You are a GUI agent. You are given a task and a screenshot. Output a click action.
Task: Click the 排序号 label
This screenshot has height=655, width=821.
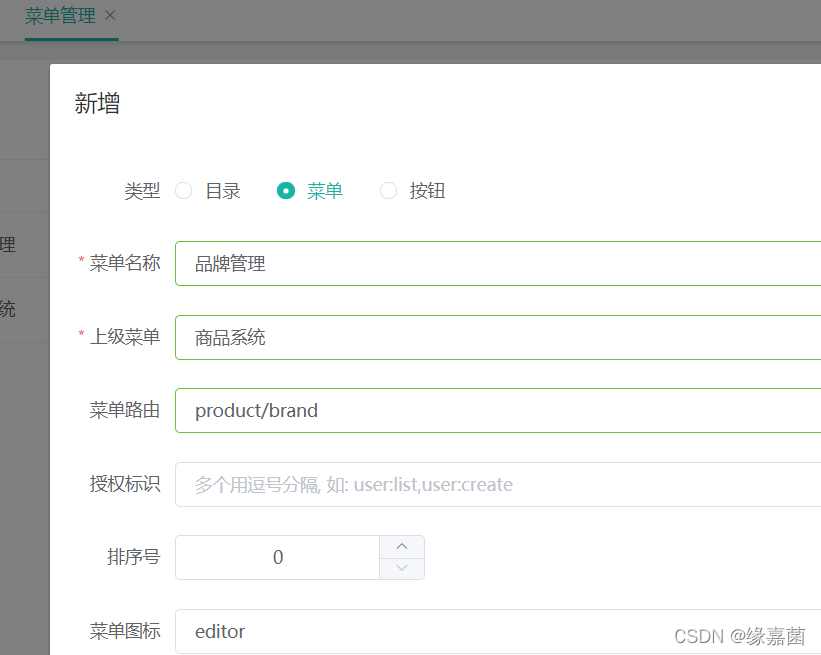[134, 557]
